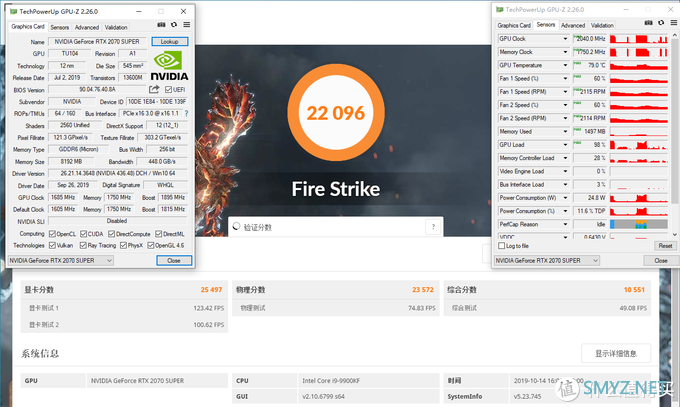Click Close button in Sensors GPU-Z window

[x=660, y=260]
